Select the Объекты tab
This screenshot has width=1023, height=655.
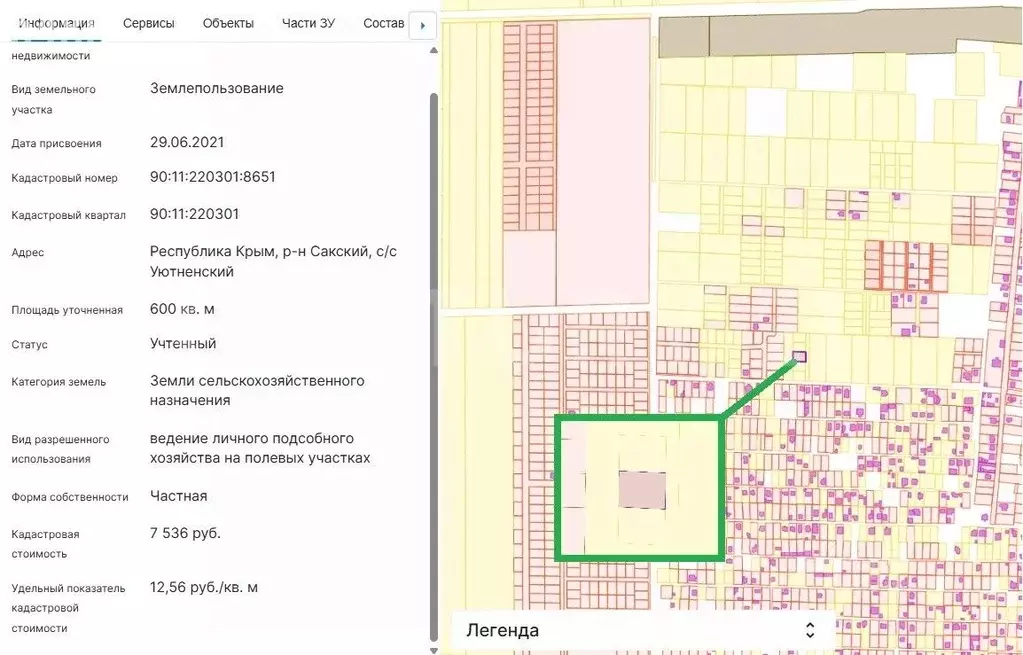click(x=228, y=23)
